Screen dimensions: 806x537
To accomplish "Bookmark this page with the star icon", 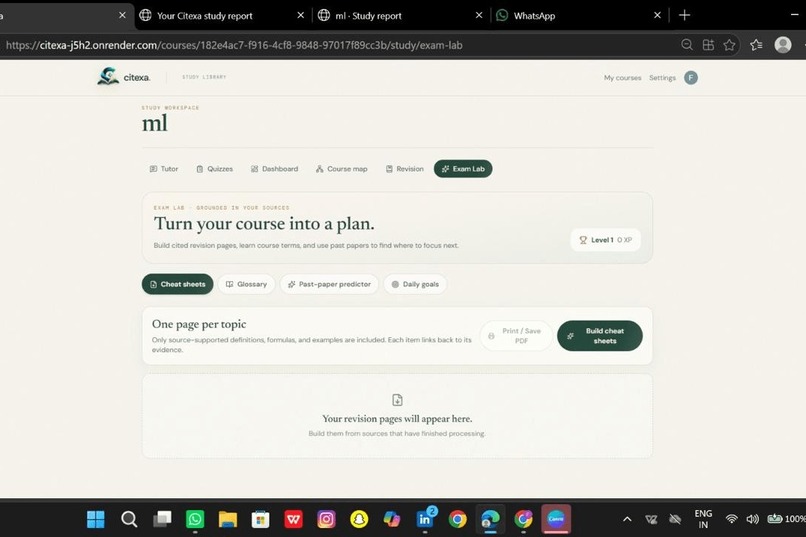I will coord(729,45).
